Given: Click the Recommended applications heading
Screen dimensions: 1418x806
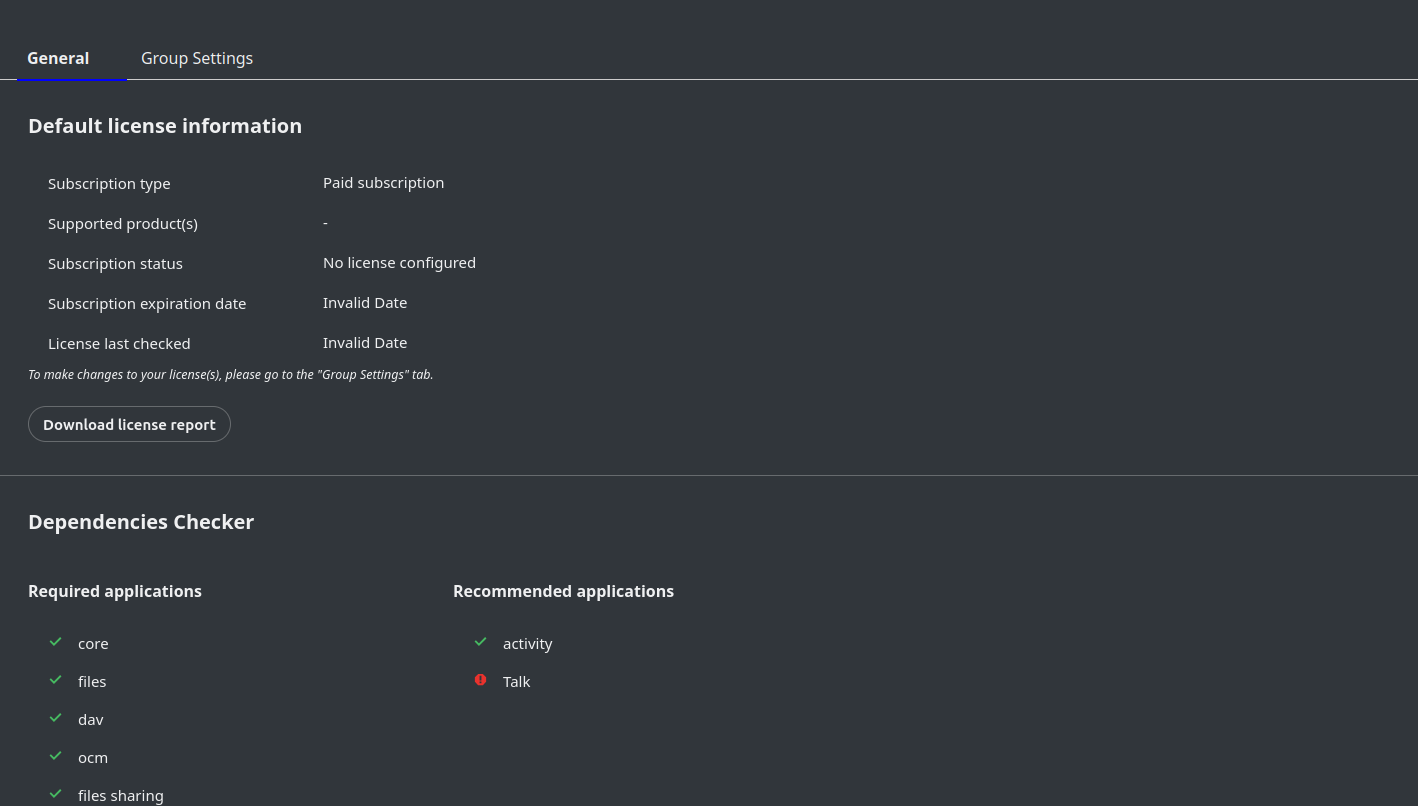Looking at the screenshot, I should point(563,591).
